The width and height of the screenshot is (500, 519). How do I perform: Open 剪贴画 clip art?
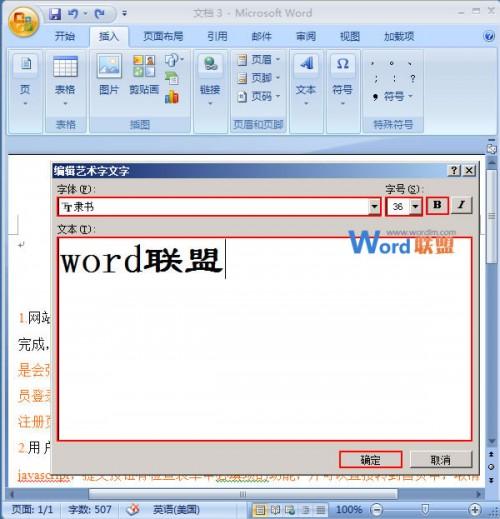(x=144, y=76)
